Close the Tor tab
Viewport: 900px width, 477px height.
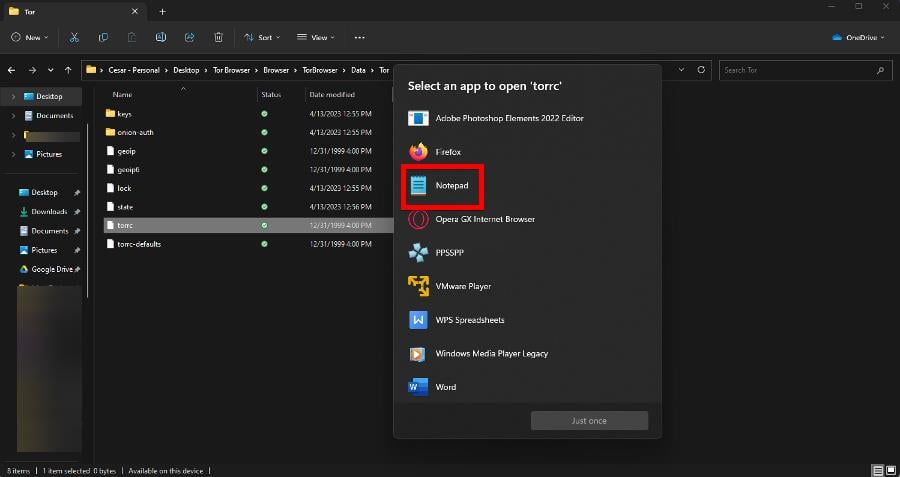[135, 11]
